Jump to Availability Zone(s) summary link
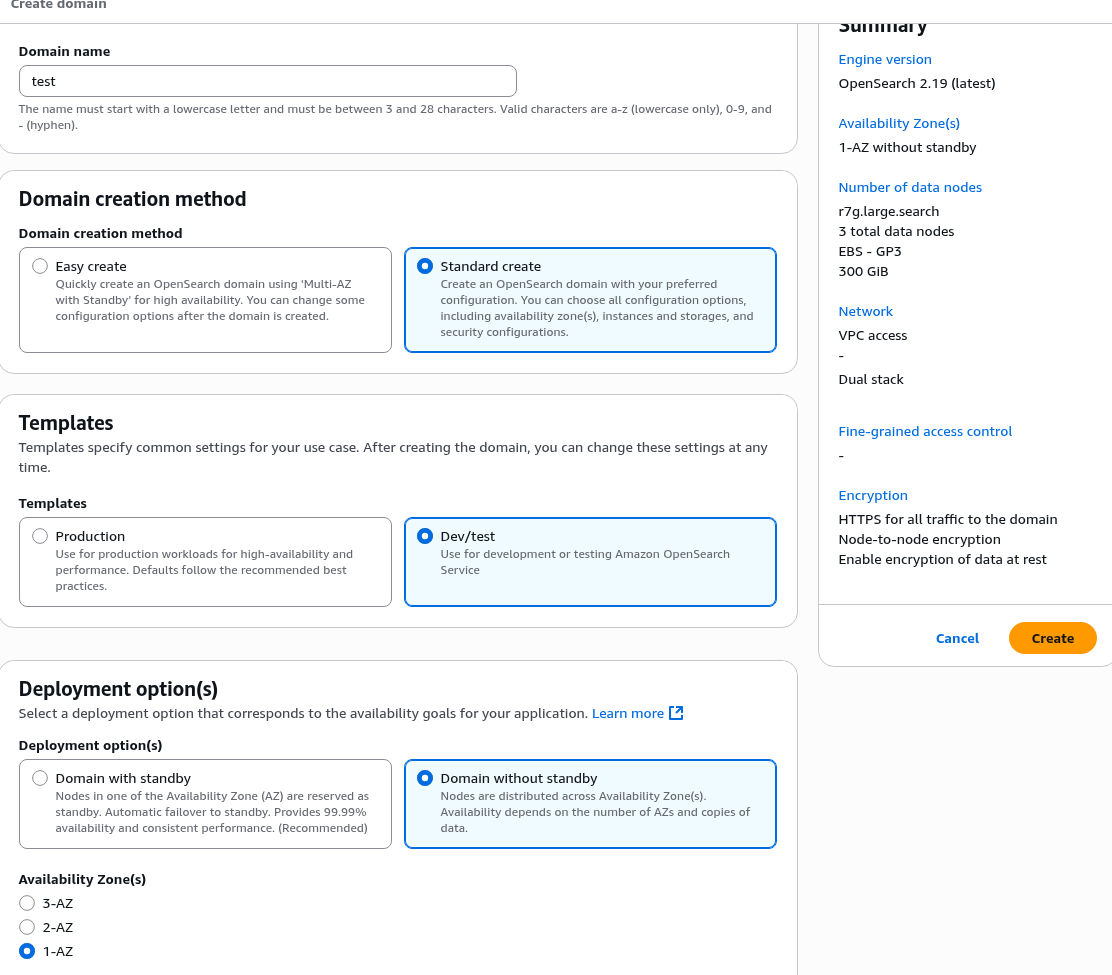1112x975 pixels. (899, 123)
